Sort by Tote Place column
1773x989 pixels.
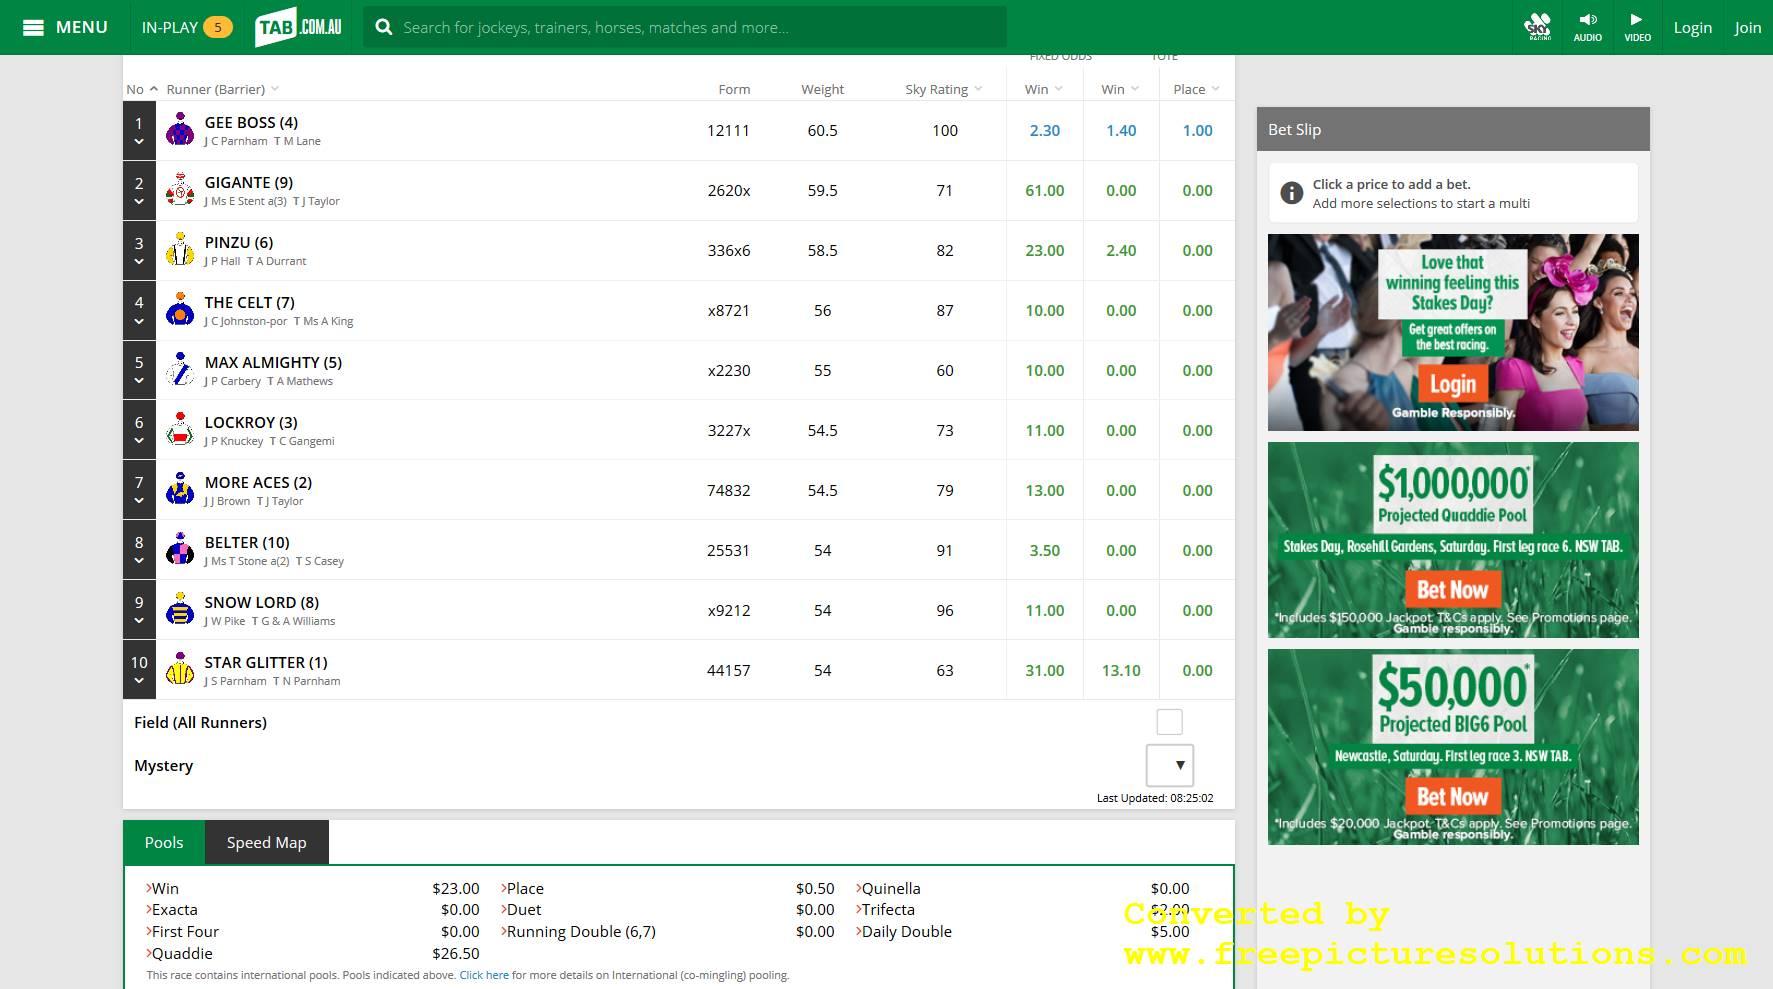click(1196, 89)
